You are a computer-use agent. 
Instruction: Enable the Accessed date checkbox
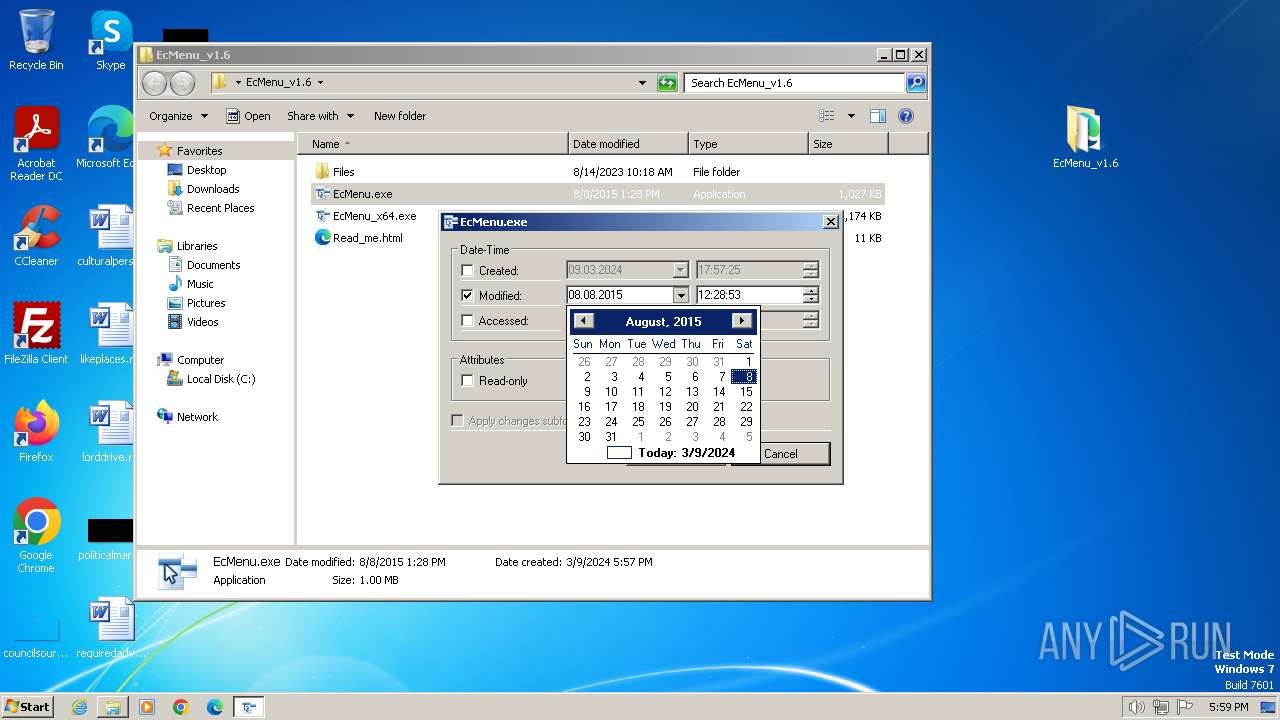tap(467, 321)
